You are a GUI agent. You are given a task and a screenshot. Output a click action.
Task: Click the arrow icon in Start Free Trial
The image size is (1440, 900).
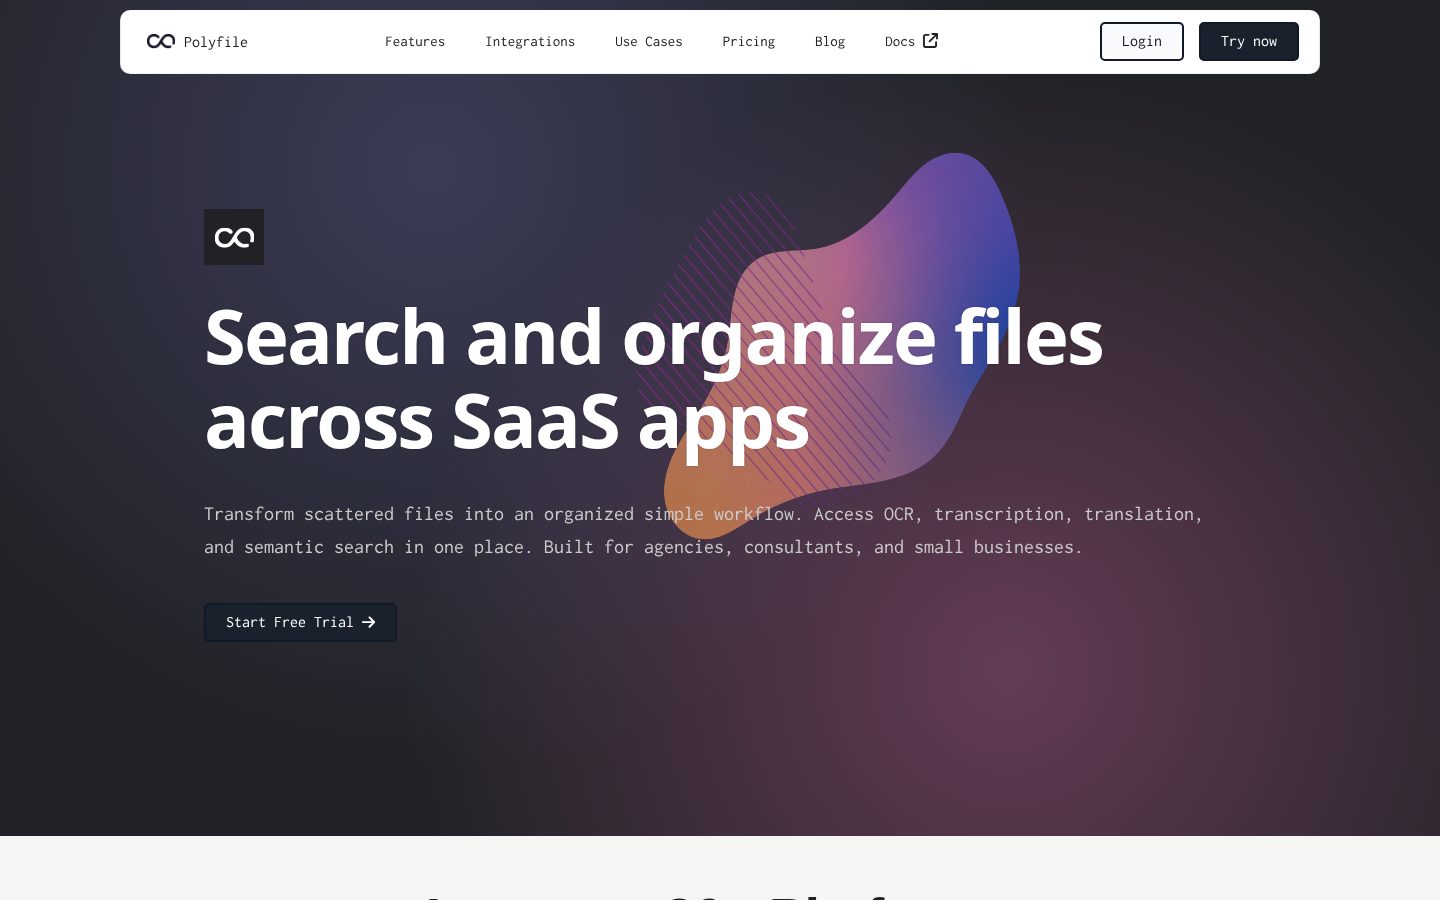coord(369,622)
